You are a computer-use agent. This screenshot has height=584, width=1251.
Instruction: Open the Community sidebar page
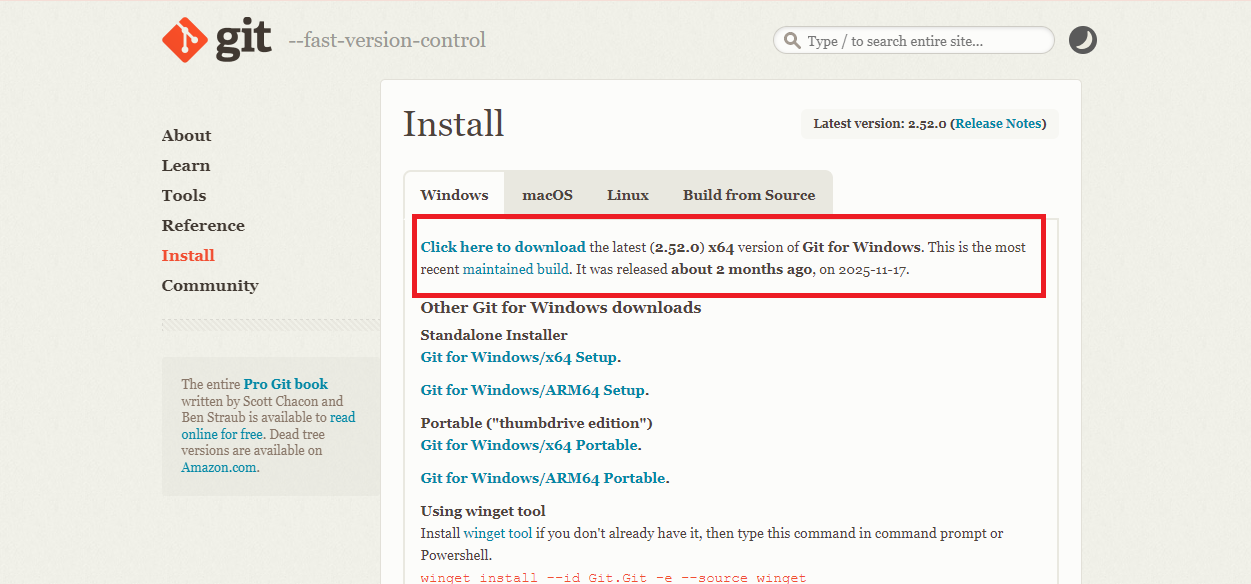[210, 286]
